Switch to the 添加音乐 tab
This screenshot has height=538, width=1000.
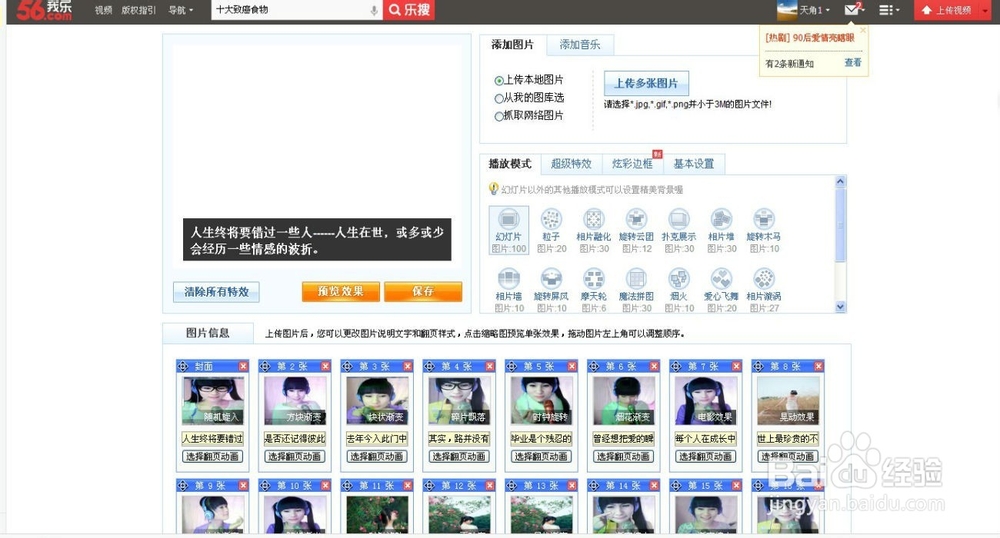(x=580, y=45)
